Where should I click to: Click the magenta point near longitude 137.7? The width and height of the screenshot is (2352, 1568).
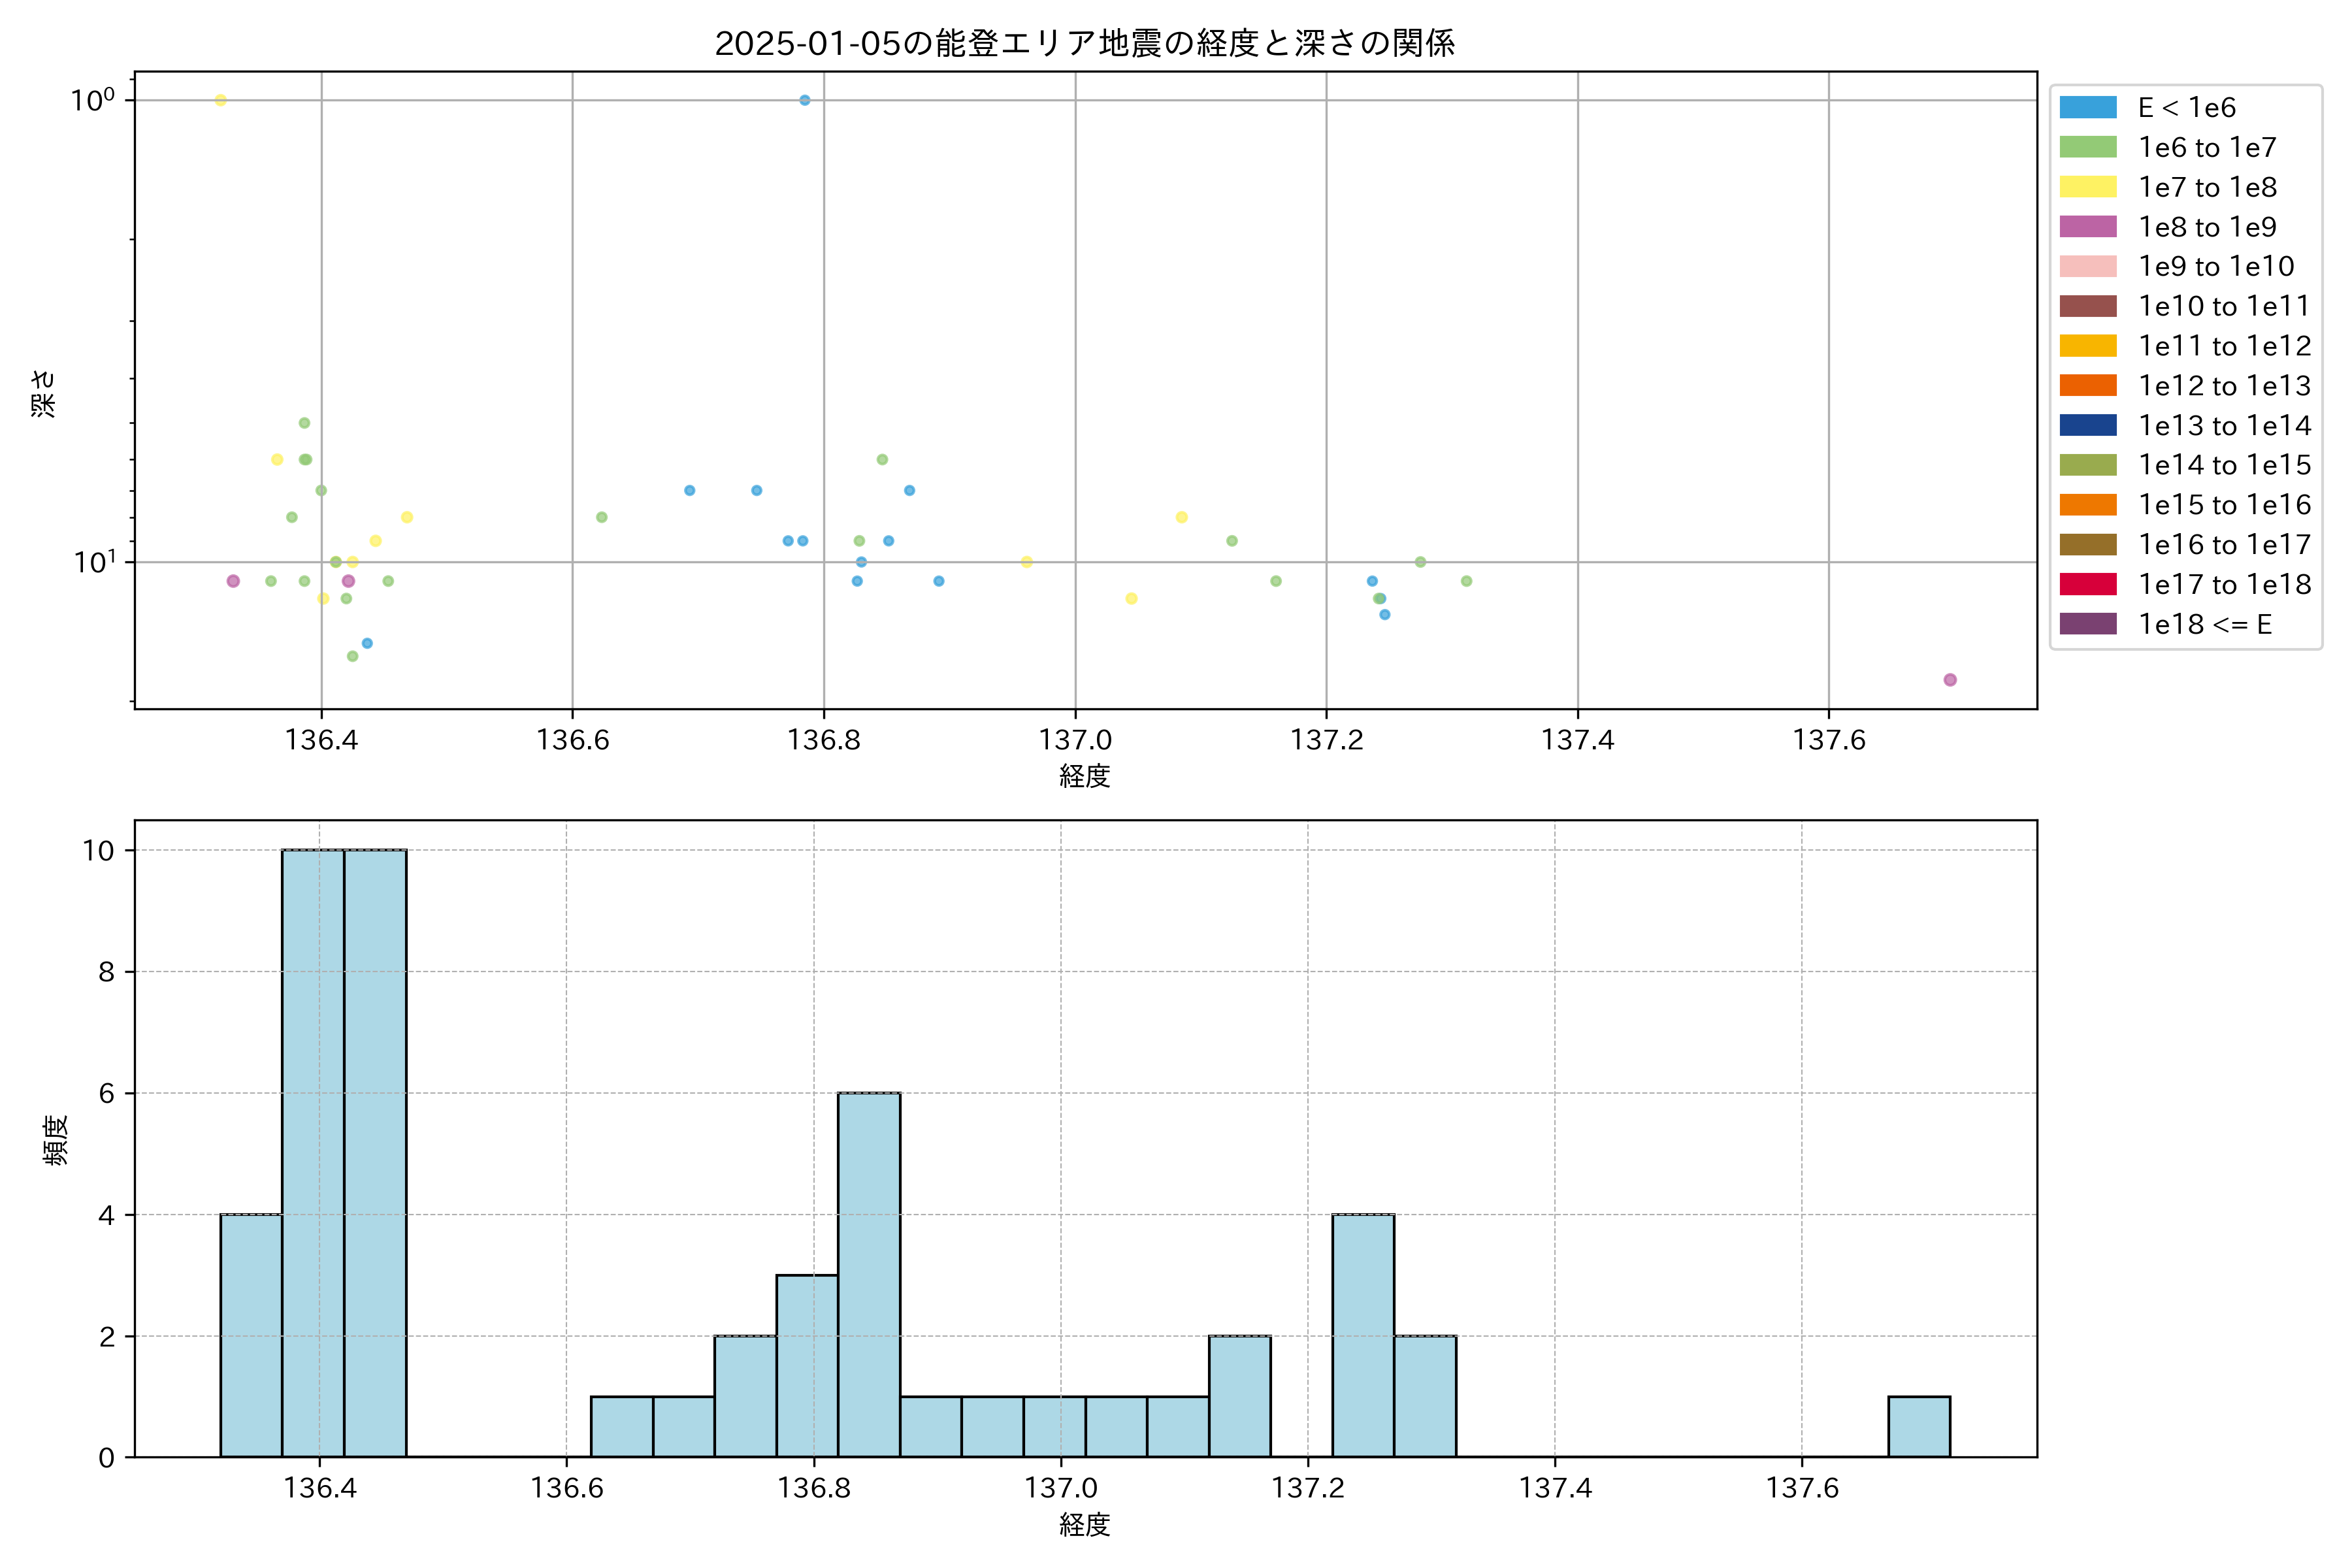1950,680
